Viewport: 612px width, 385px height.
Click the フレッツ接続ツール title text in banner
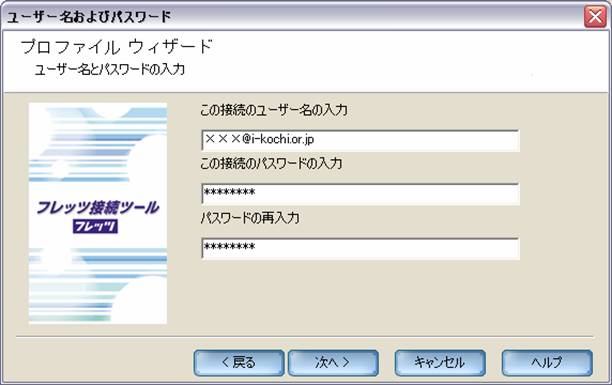[98, 207]
